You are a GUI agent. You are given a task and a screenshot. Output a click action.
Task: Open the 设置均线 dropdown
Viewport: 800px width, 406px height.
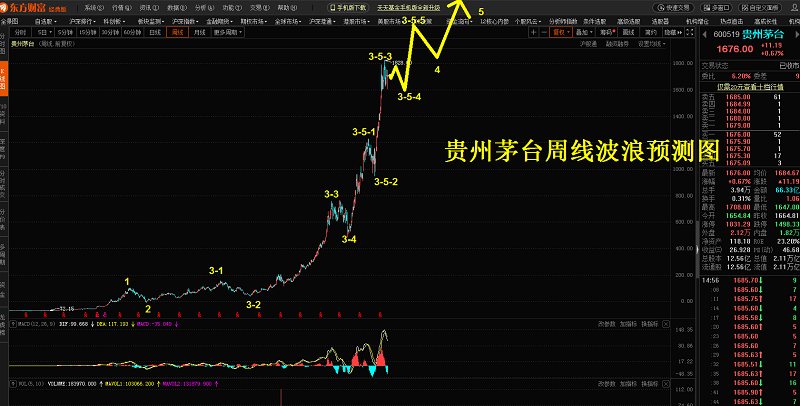652,44
